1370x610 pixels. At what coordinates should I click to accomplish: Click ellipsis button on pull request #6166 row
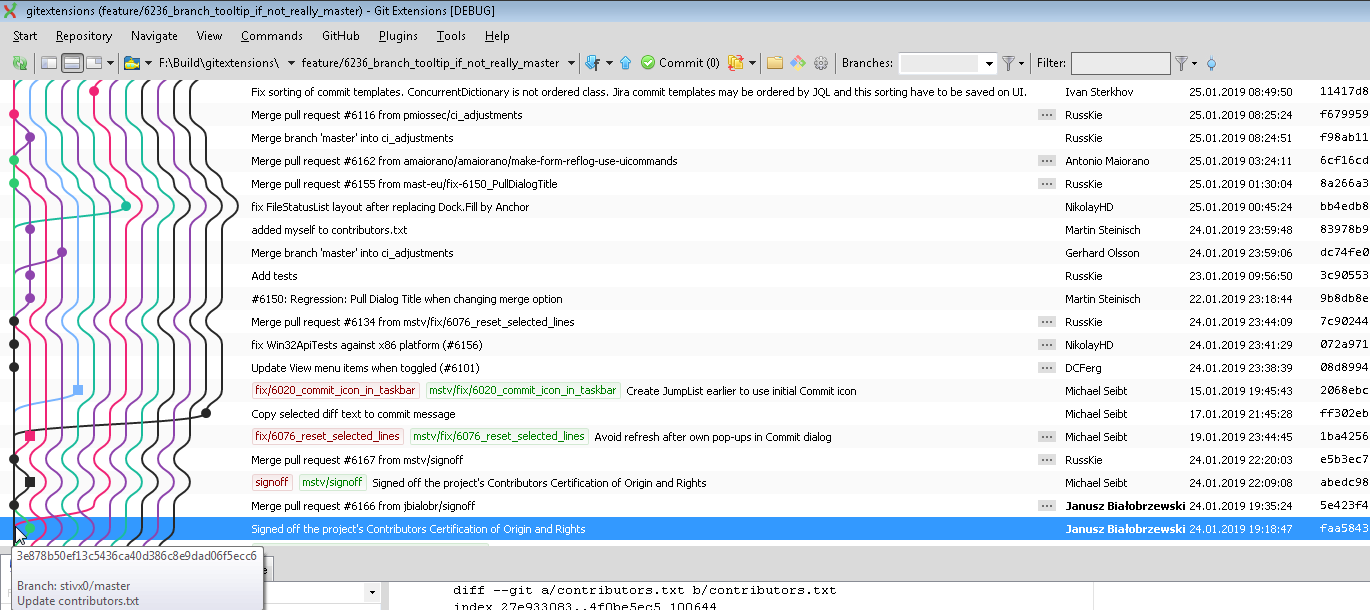(x=1047, y=506)
